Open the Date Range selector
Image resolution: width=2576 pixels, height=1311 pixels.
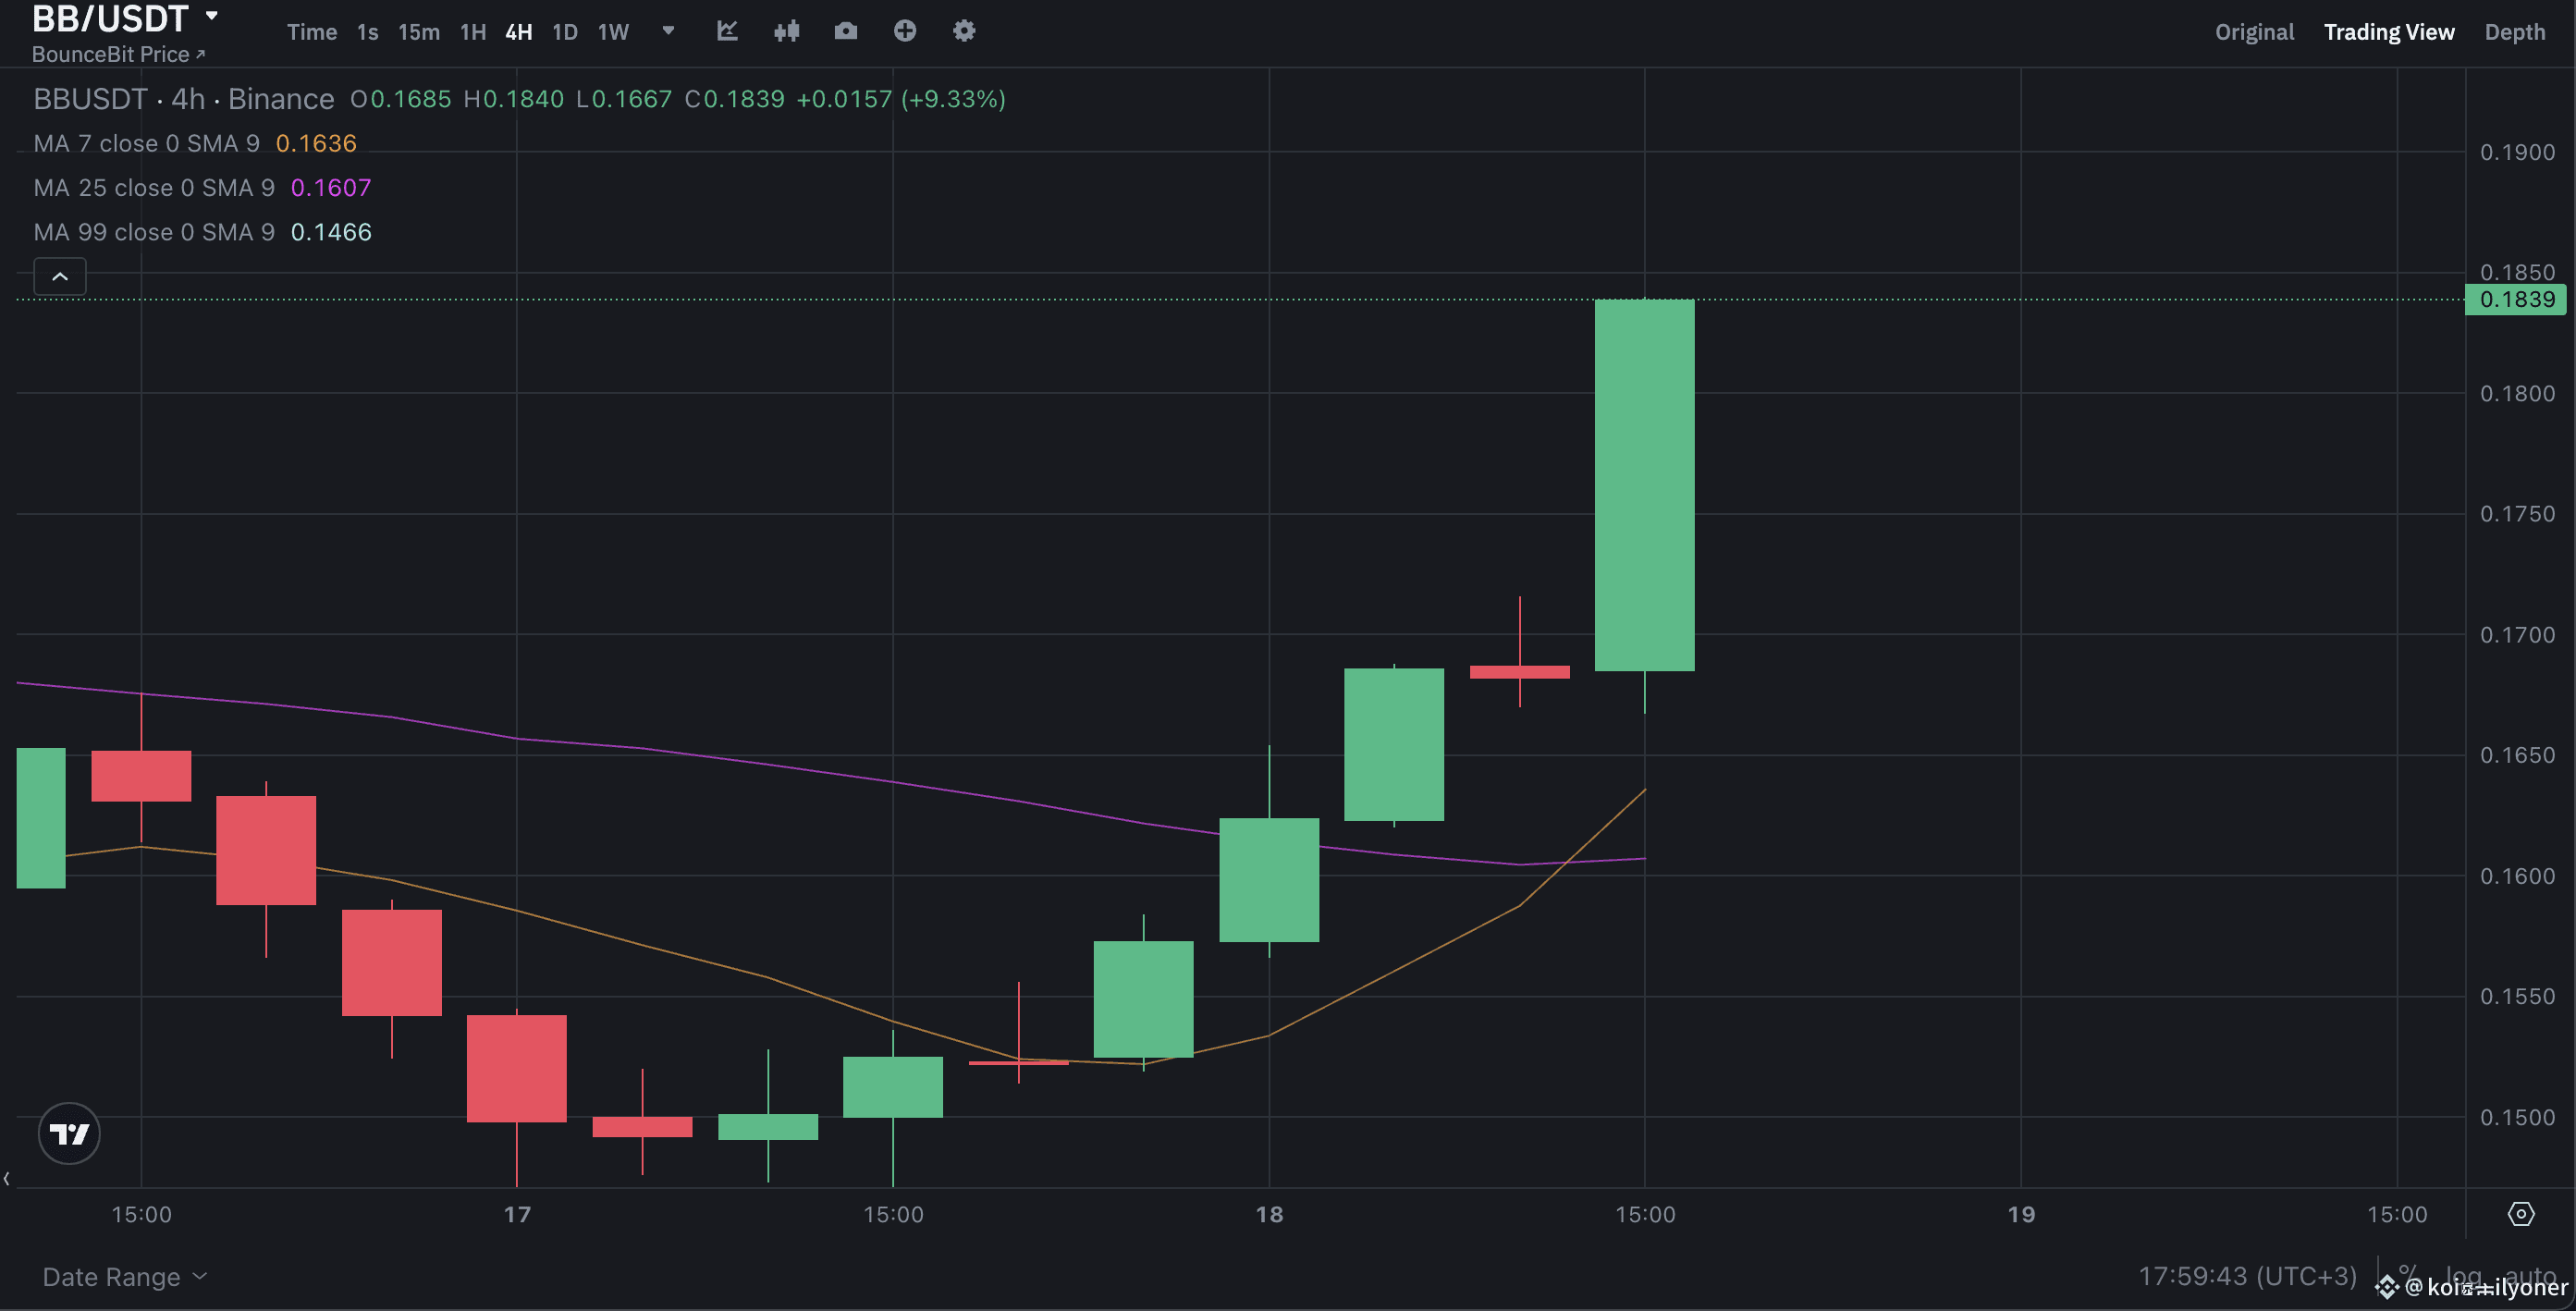(x=122, y=1276)
